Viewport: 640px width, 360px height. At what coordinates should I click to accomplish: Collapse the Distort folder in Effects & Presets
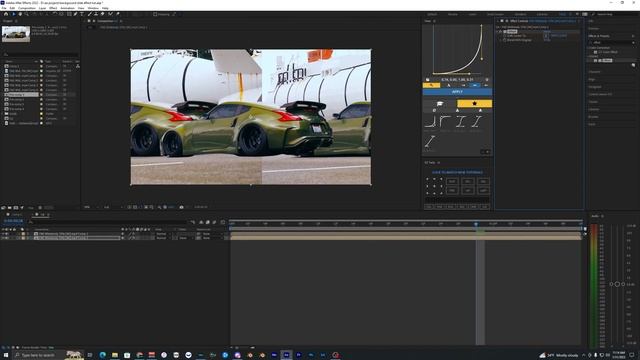589,56
